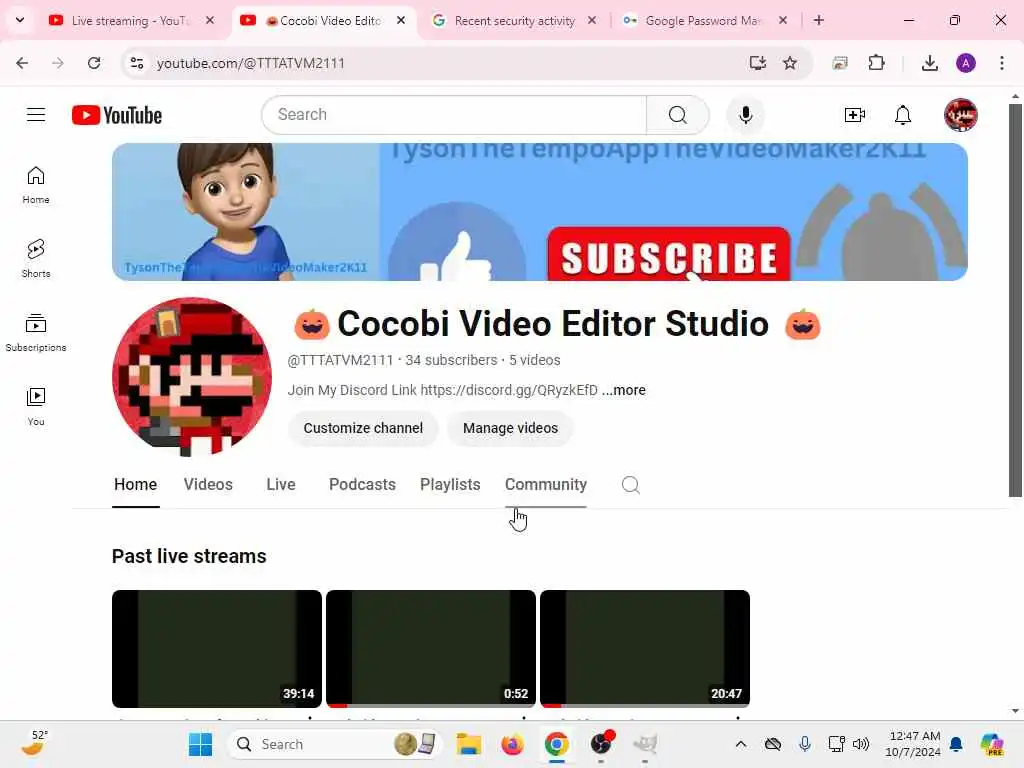Open the channel Podcasts tab

(362, 485)
